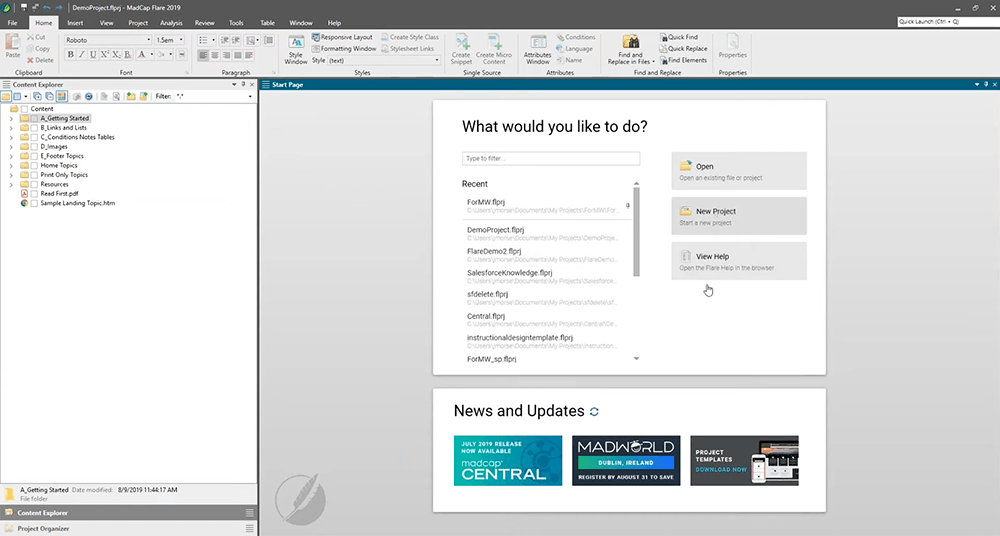Expand the Resources folder
This screenshot has width=1000, height=536.
[x=11, y=184]
